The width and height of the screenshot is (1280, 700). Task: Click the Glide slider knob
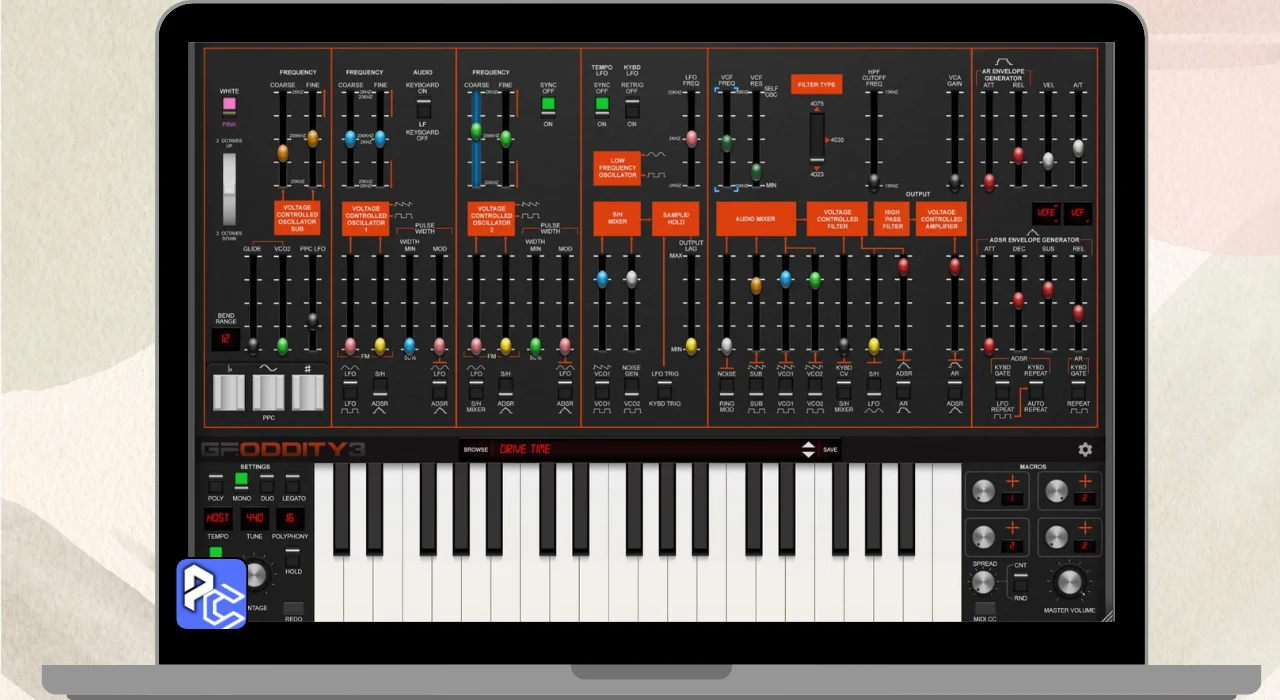pyautogui.click(x=253, y=346)
